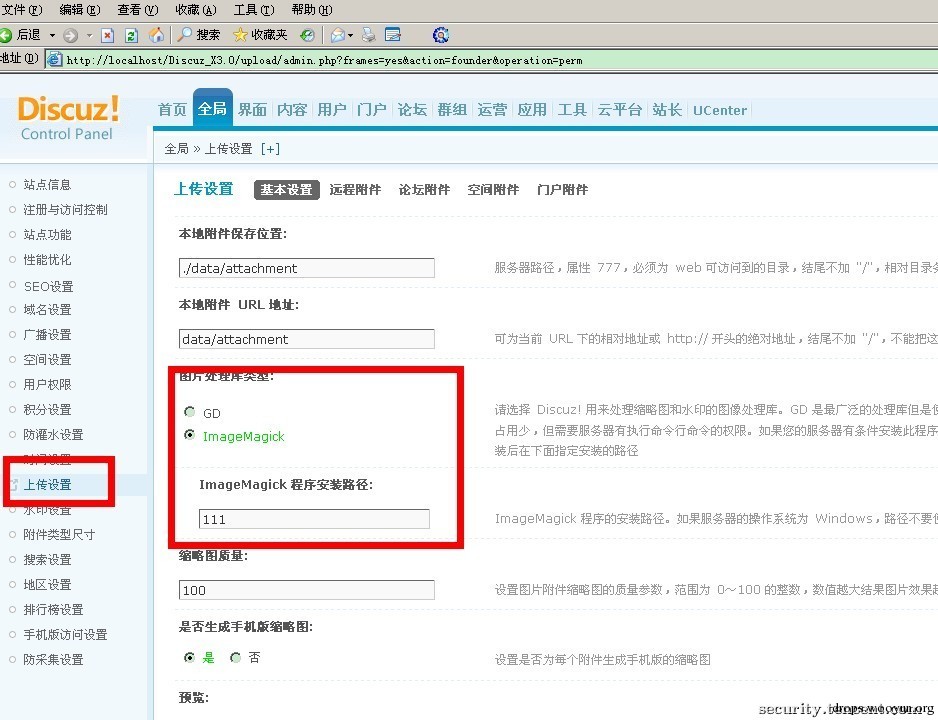Go to UCenter in top navigation
Screen dimensions: 938x720
click(x=720, y=110)
